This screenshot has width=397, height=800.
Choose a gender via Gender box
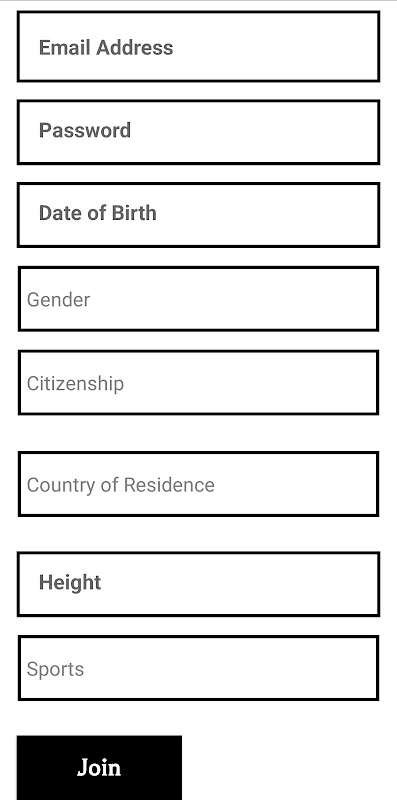click(x=198, y=299)
